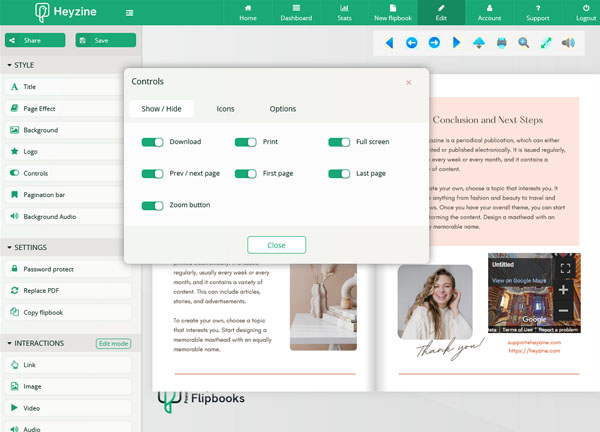Click the cloud download icon in toolbar
The width and height of the screenshot is (600, 432).
(x=478, y=43)
